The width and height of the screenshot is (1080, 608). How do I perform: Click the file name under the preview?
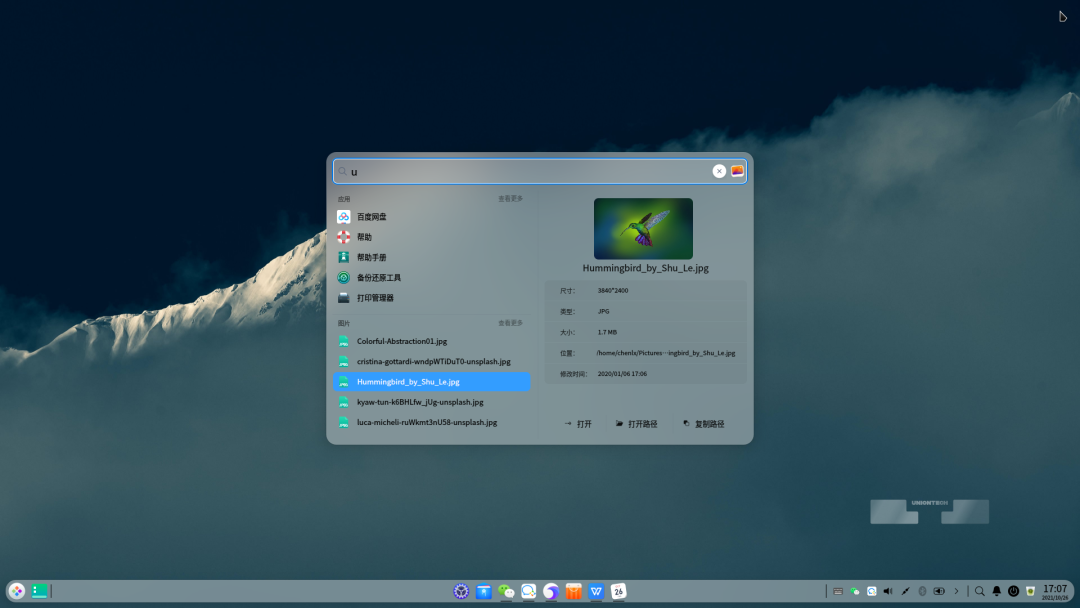tap(645, 268)
